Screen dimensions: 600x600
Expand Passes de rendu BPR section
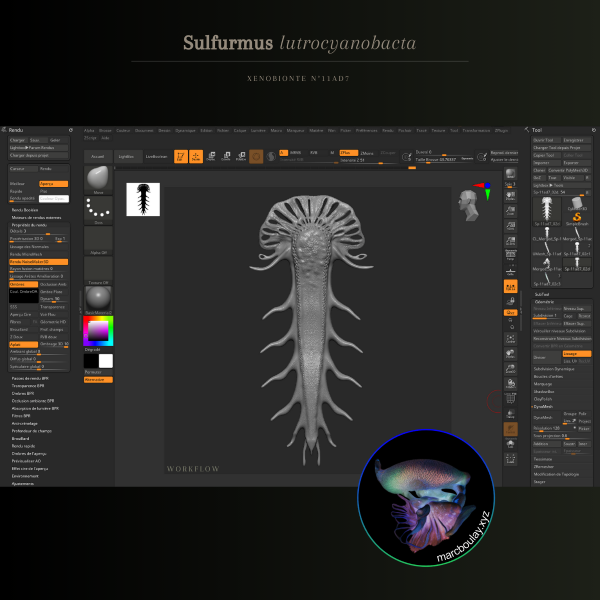tap(30, 378)
